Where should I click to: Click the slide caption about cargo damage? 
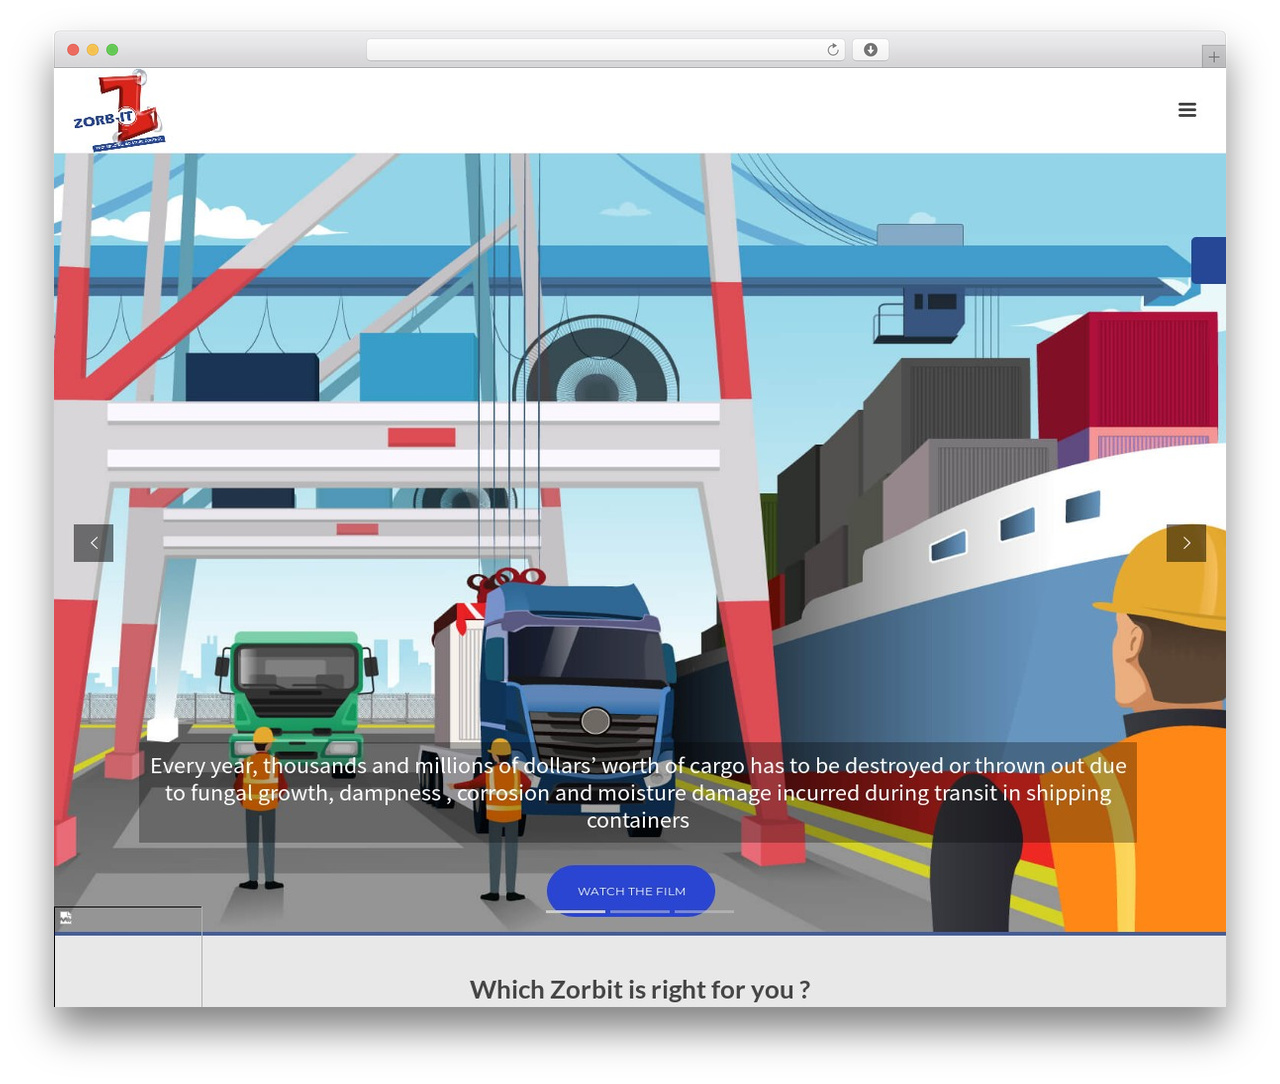[x=638, y=792]
